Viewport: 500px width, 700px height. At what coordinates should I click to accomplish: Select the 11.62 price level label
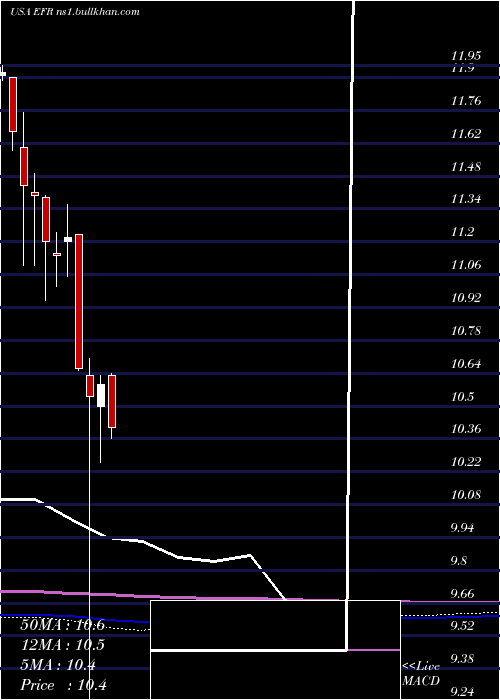466,134
